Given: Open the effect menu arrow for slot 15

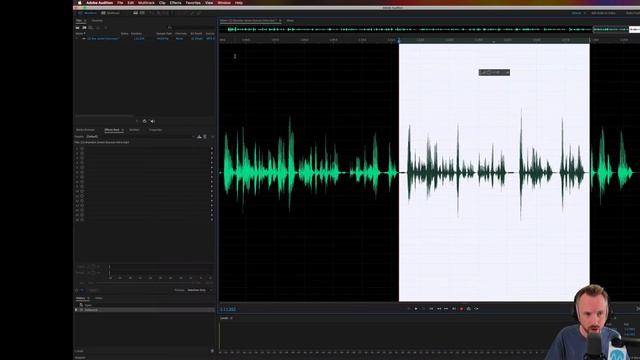Looking at the screenshot, I should [x=212, y=215].
